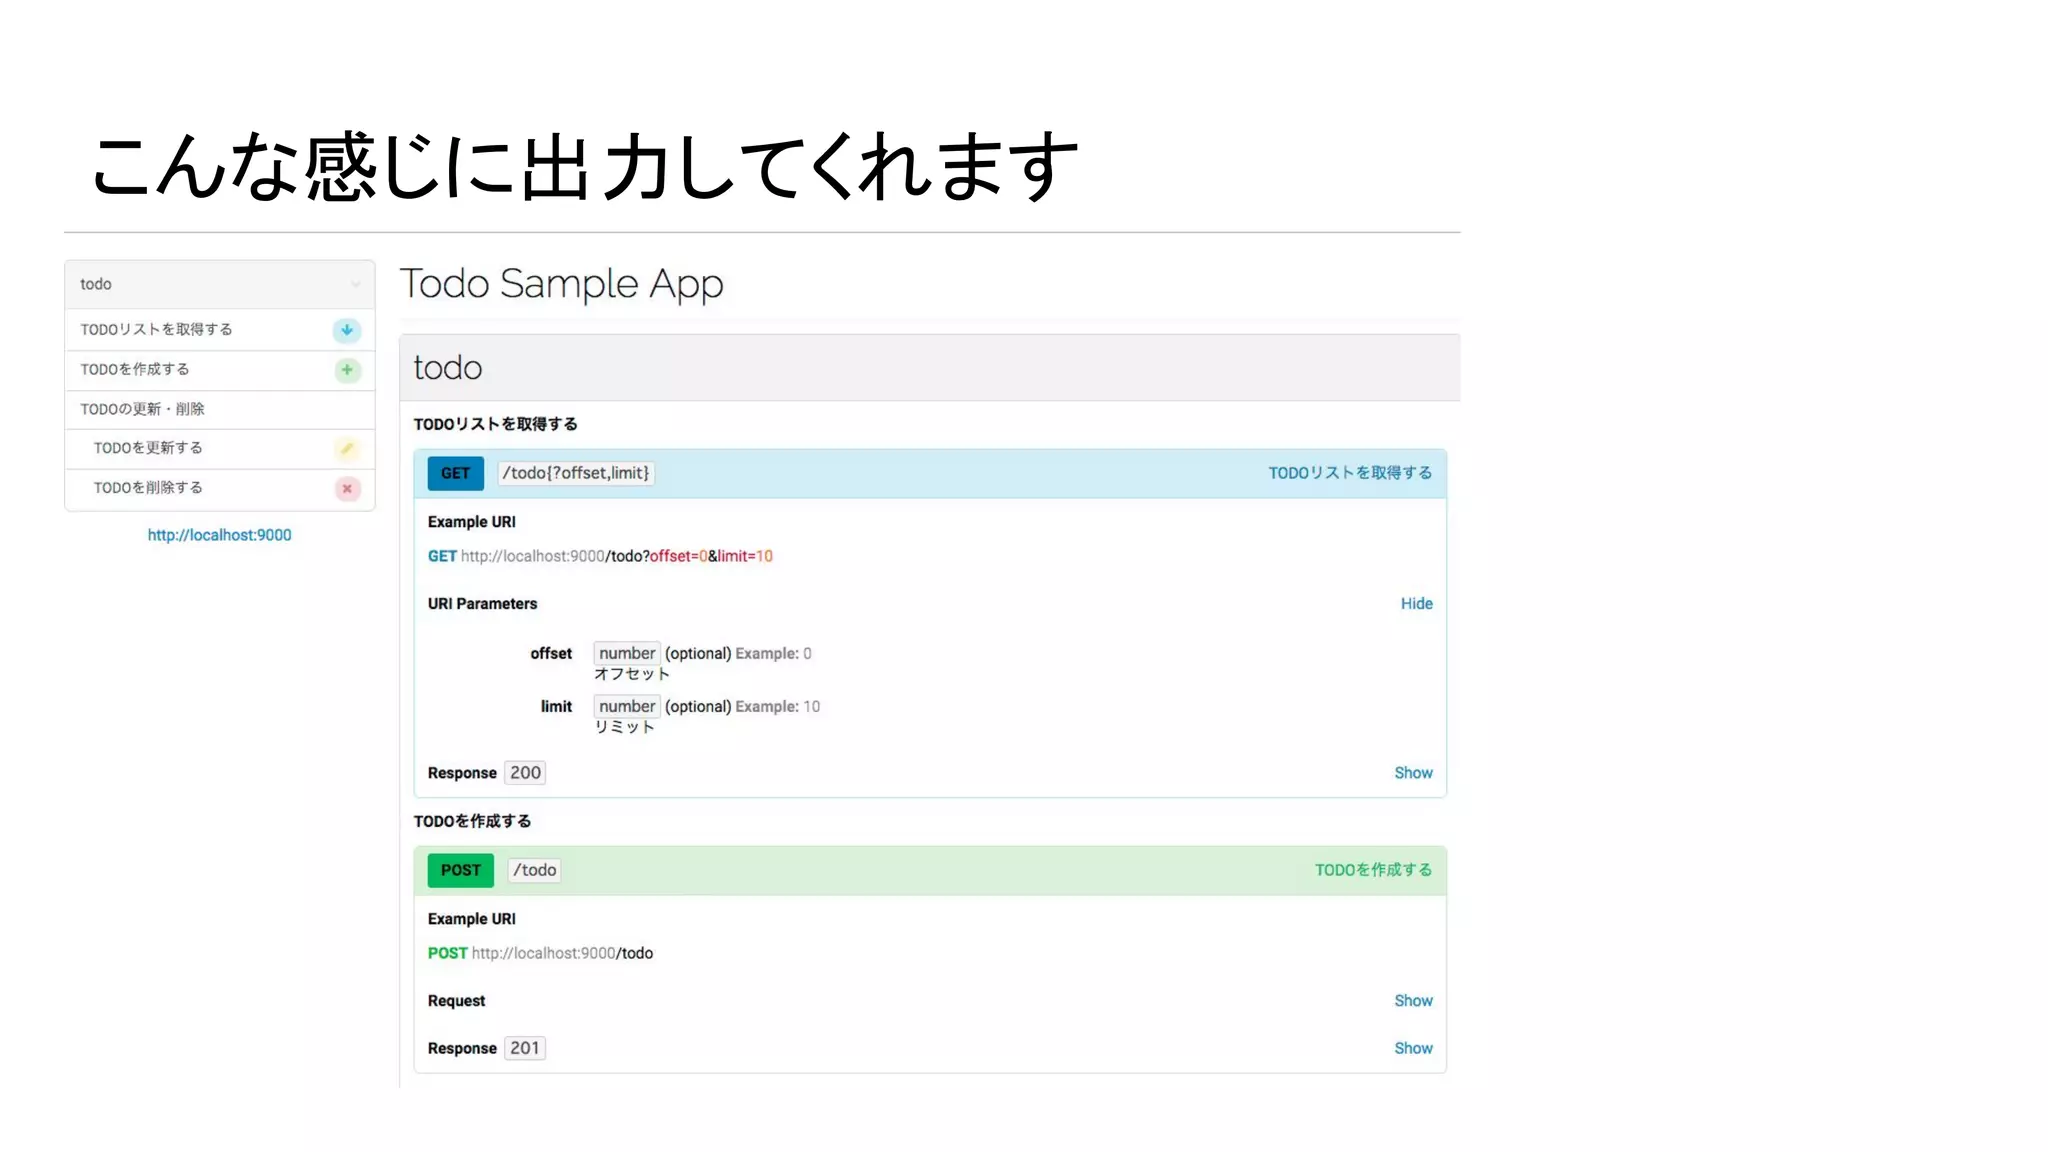This screenshot has height=1152, width=2048.
Task: Hide the URI Parameters section
Action: [x=1416, y=604]
